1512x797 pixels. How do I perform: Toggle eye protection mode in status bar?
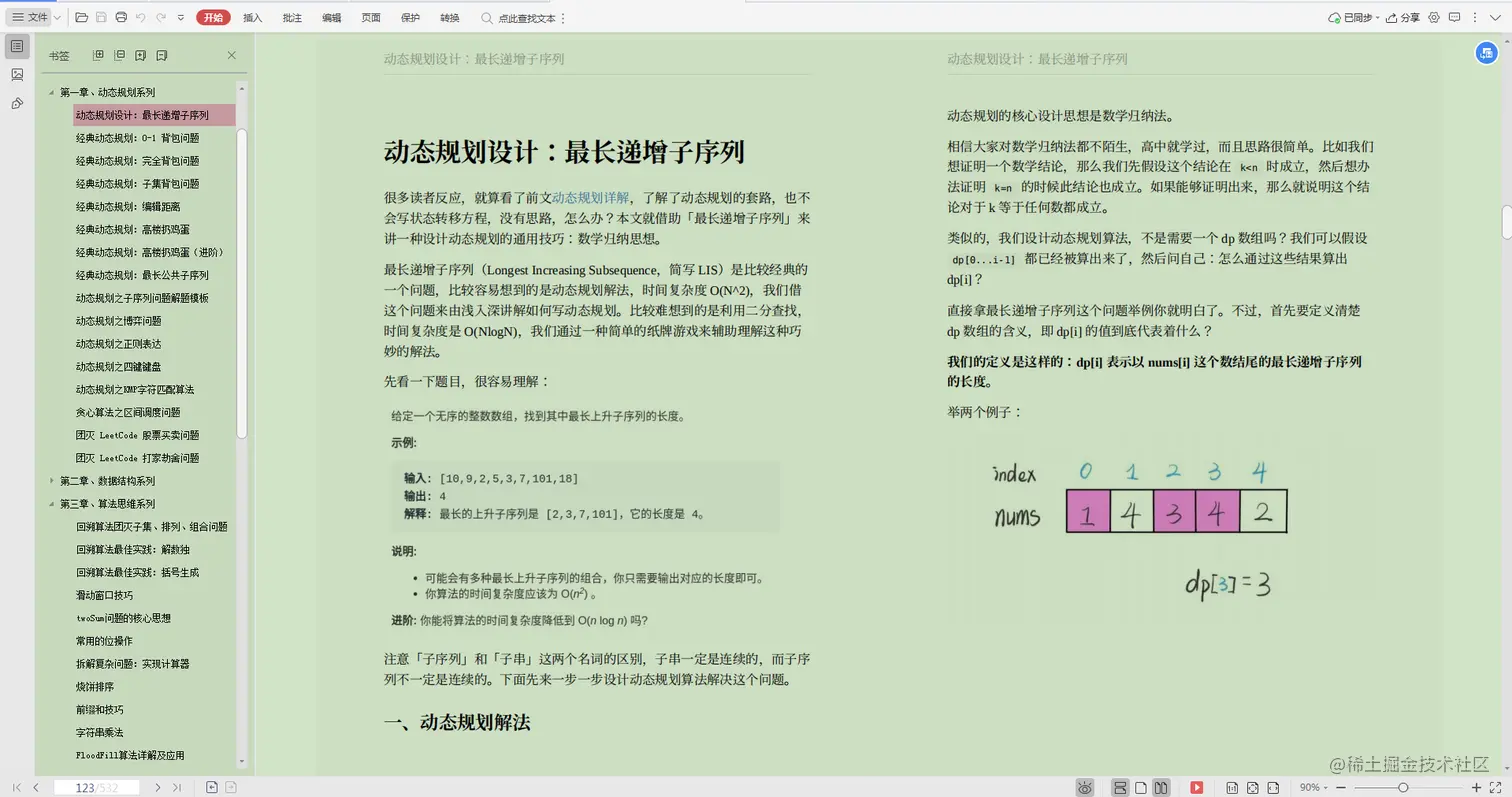(x=1083, y=788)
